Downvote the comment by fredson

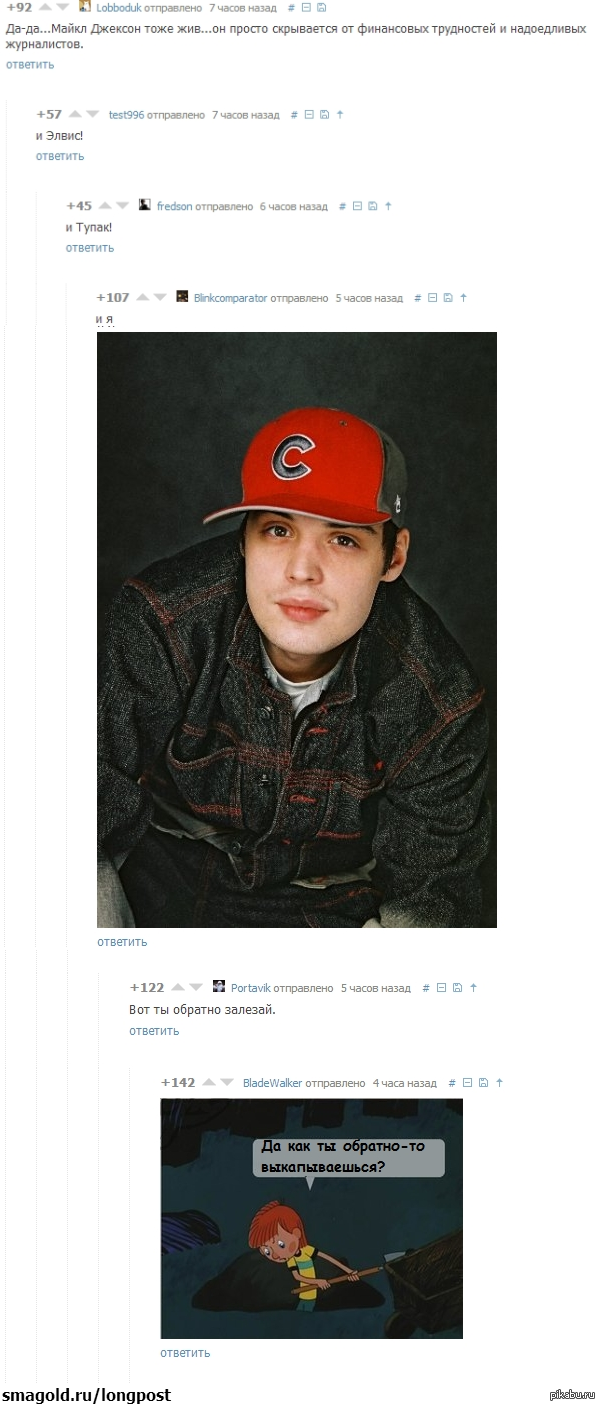[x=122, y=206]
